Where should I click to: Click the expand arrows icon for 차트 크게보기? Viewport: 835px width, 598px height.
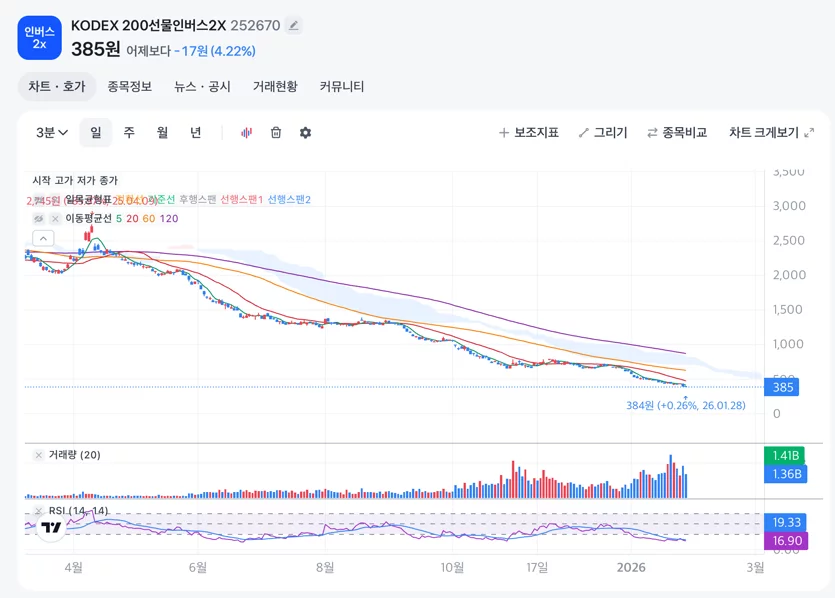(x=809, y=133)
